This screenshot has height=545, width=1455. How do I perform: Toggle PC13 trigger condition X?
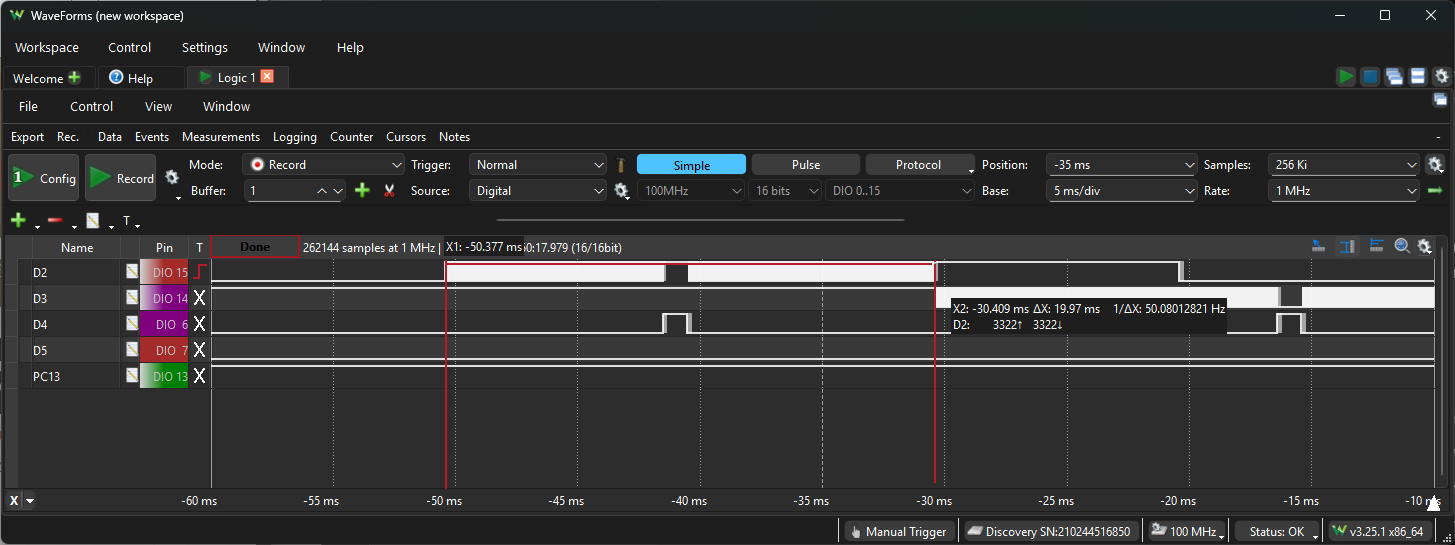(200, 376)
